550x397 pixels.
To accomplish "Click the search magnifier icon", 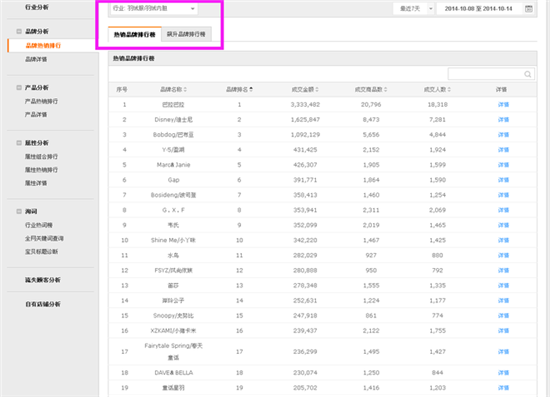I will pyautogui.click(x=528, y=74).
